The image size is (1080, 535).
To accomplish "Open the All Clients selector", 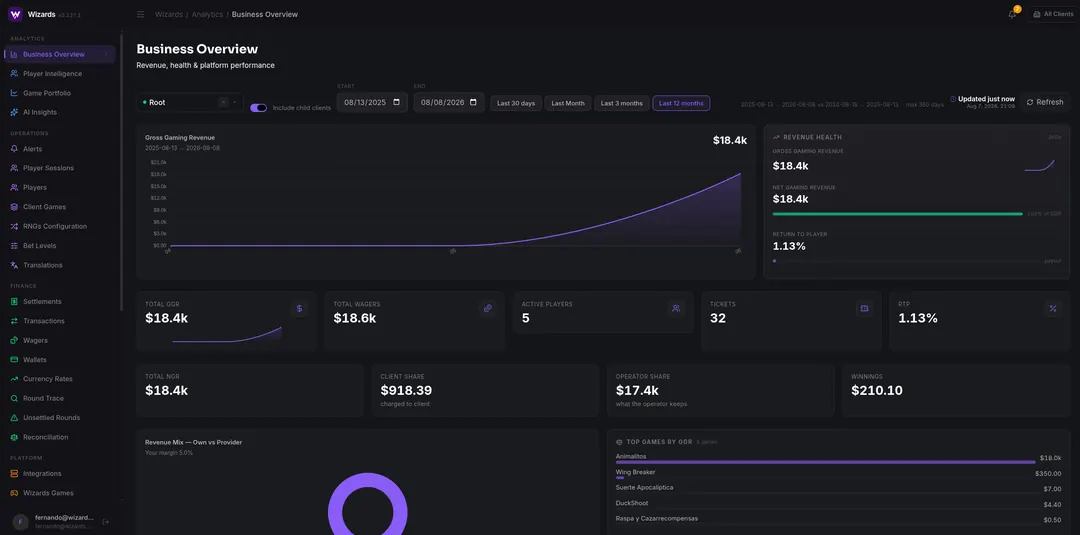I will (1052, 14).
